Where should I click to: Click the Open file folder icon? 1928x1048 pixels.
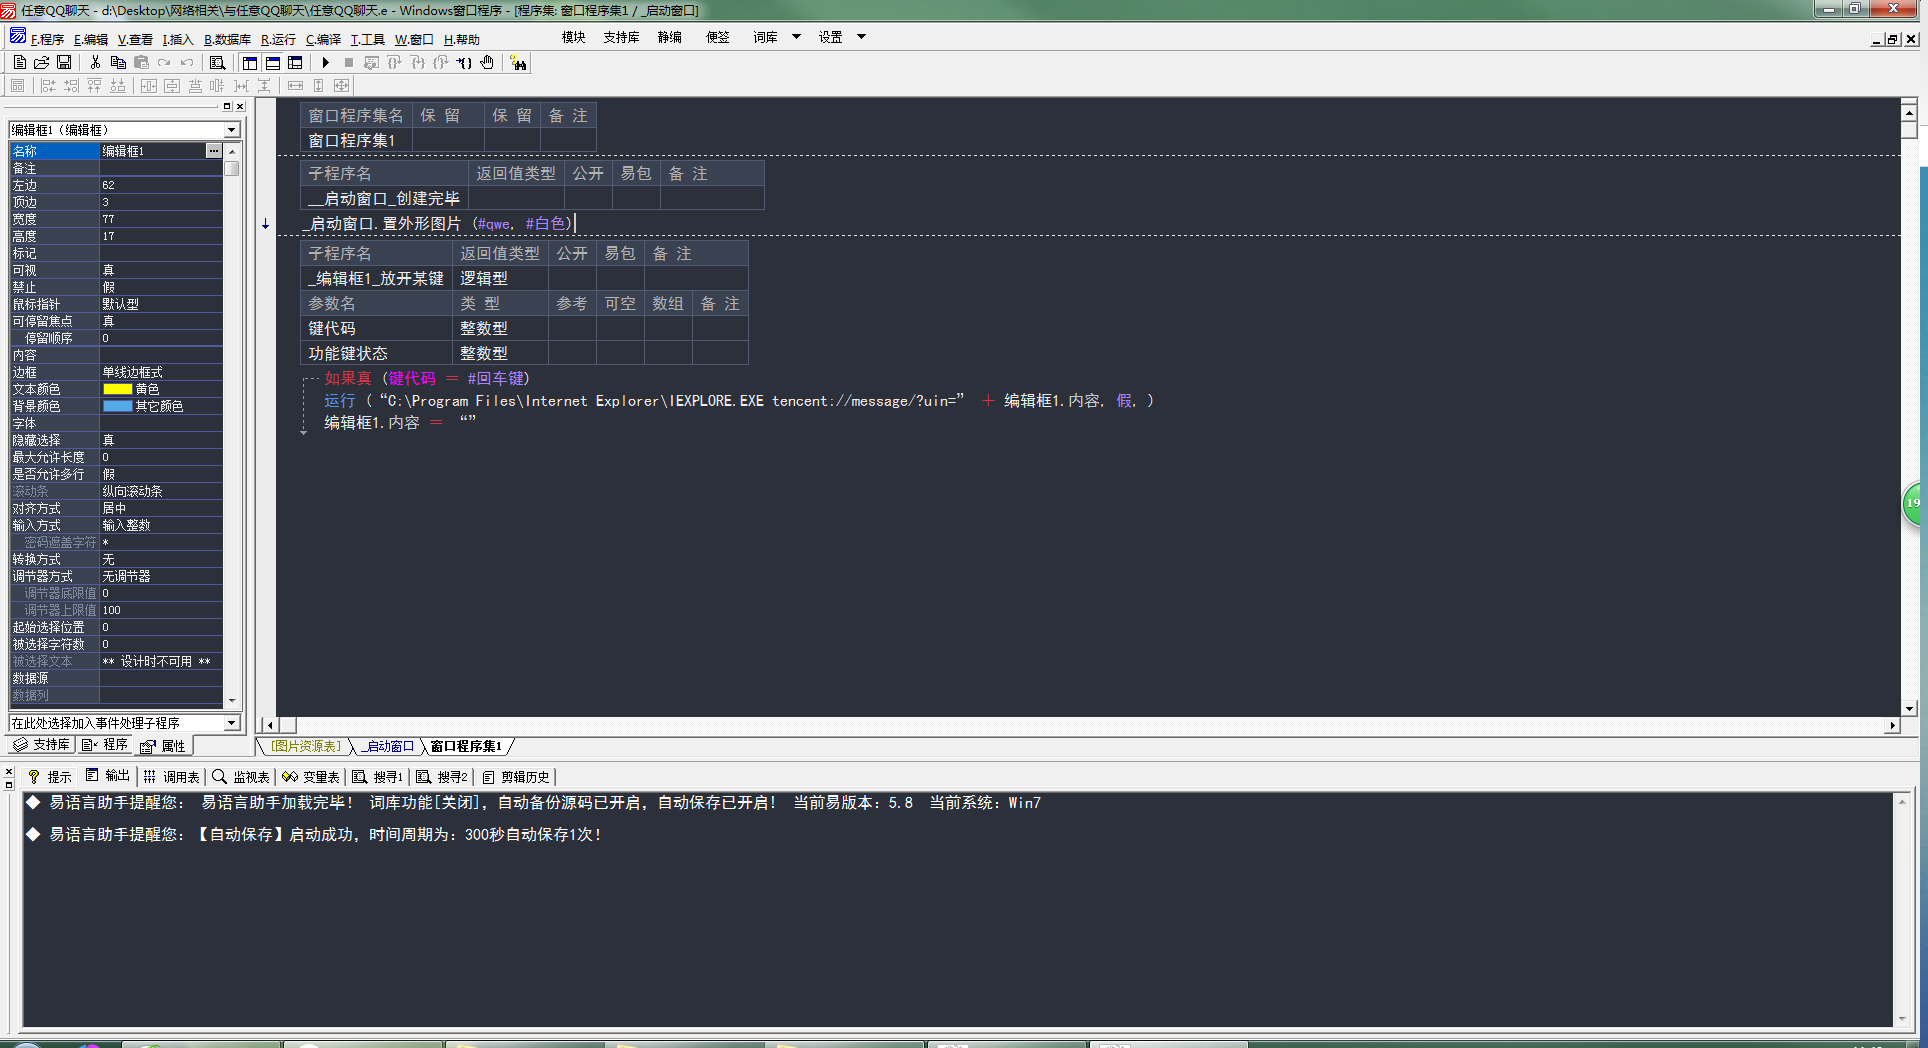point(42,62)
